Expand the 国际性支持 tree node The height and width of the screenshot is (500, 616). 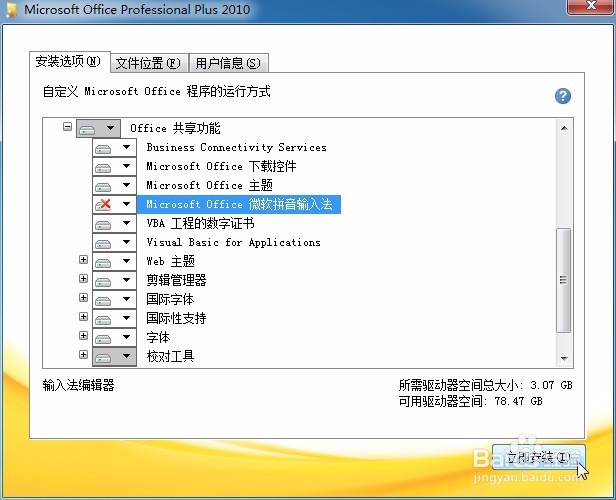pos(83,316)
